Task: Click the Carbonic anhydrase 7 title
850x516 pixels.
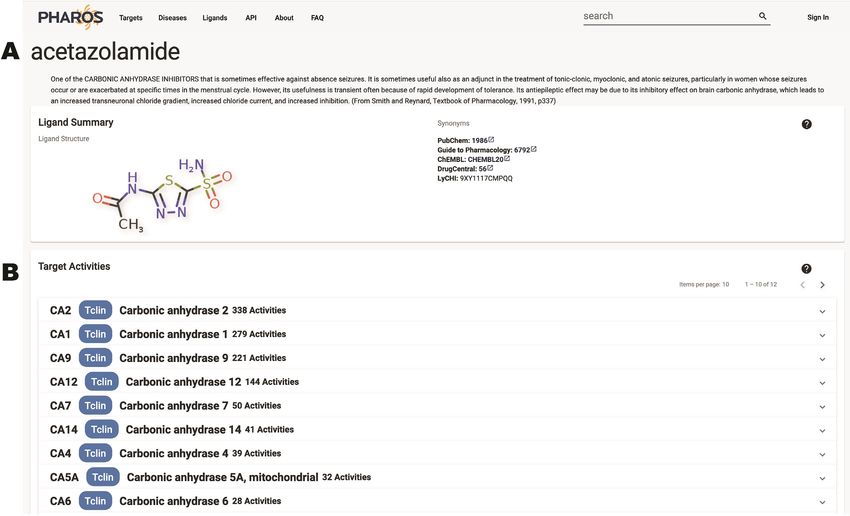Action: point(173,406)
